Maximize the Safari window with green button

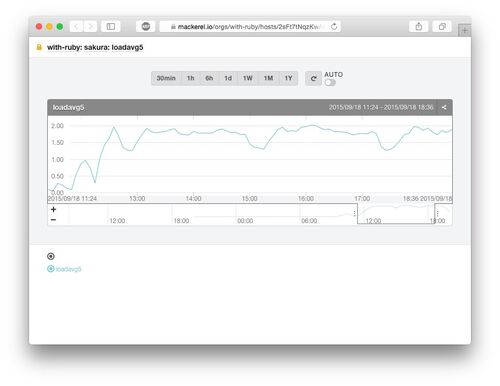click(x=60, y=26)
